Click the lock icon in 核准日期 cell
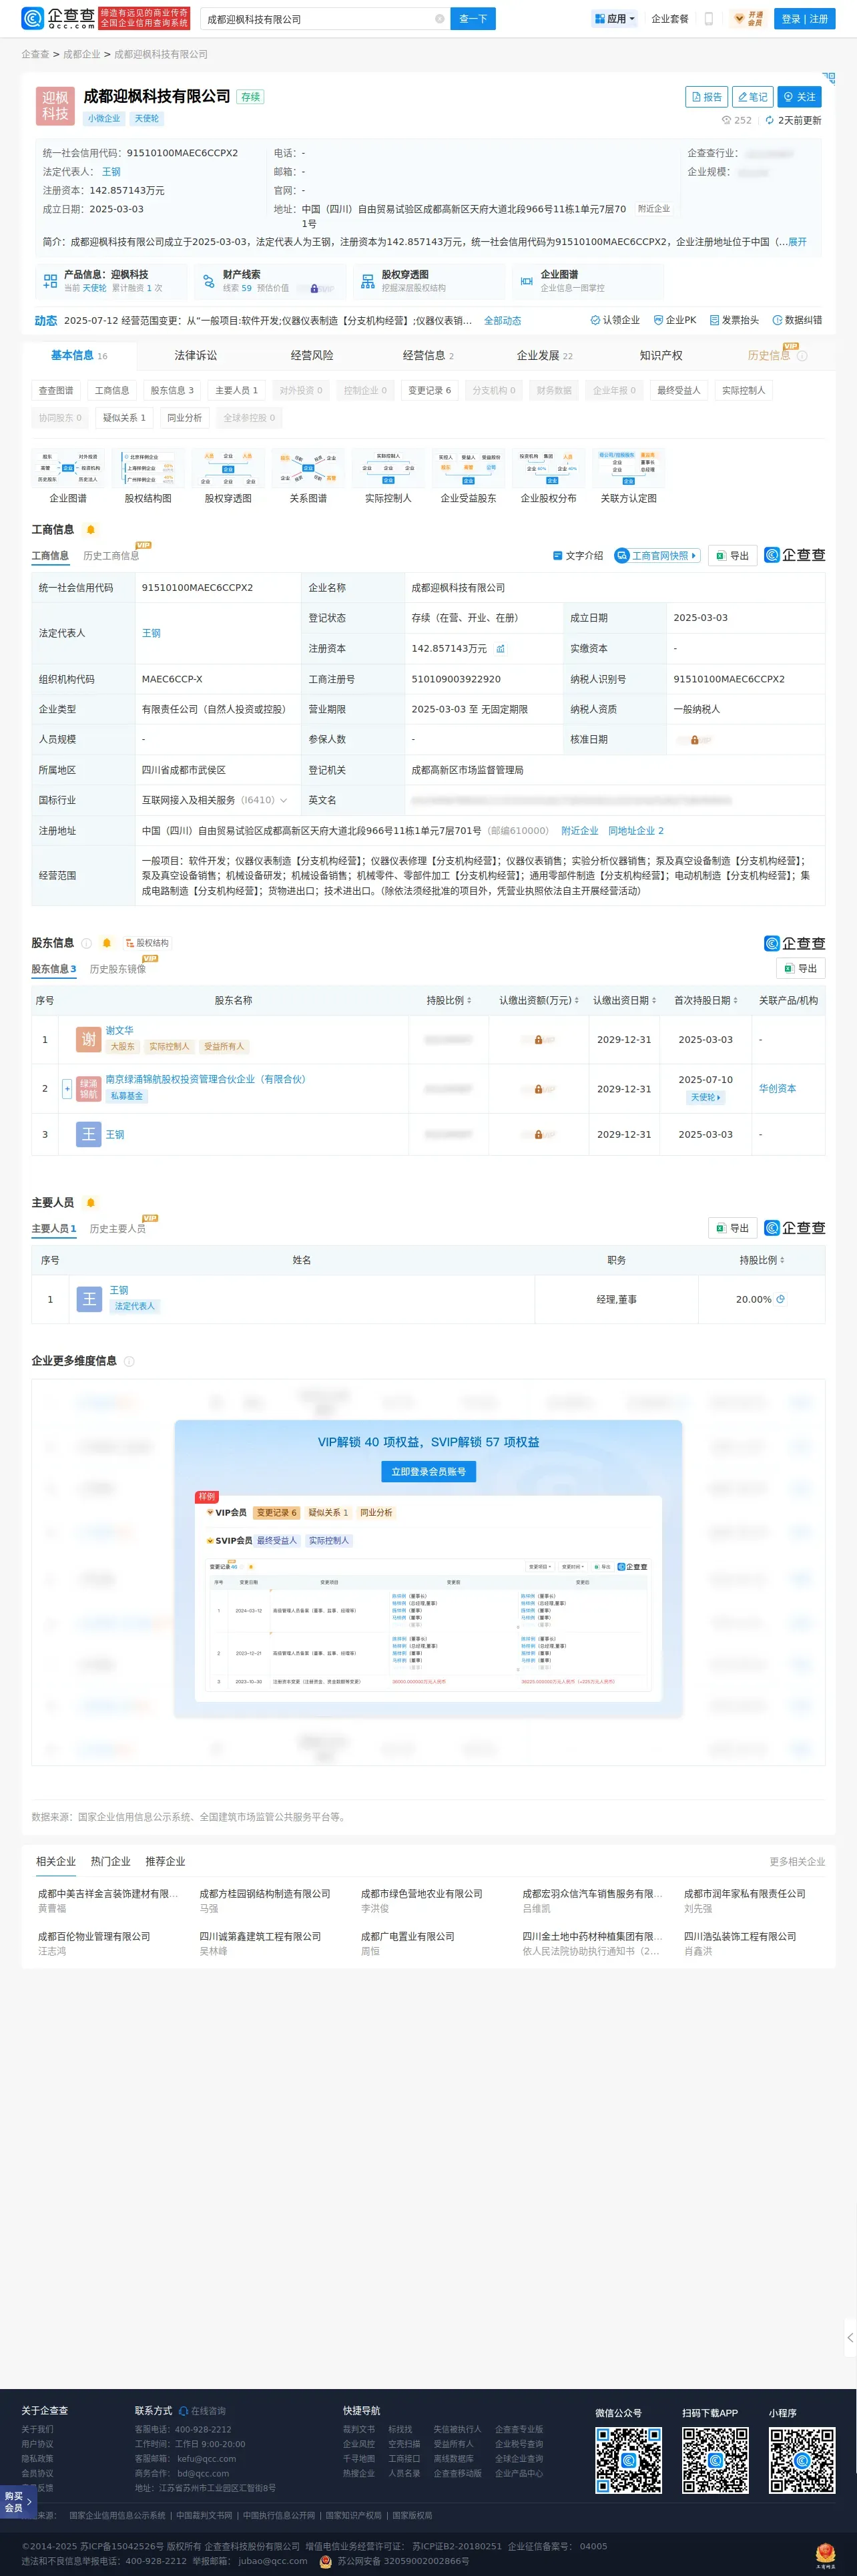Screen dimensions: 857x2576 tap(694, 740)
